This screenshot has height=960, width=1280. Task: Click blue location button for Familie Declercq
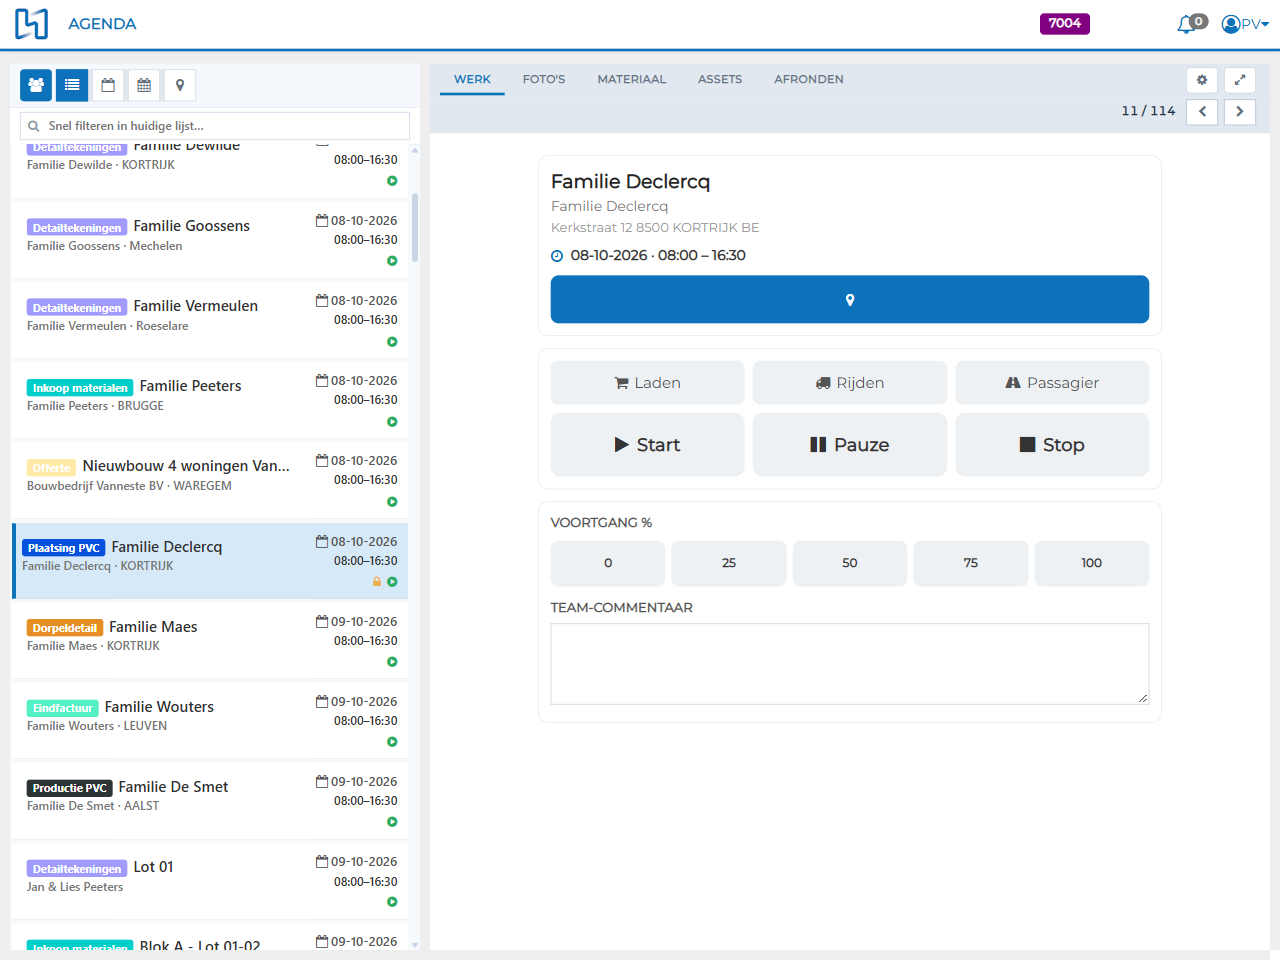click(850, 299)
